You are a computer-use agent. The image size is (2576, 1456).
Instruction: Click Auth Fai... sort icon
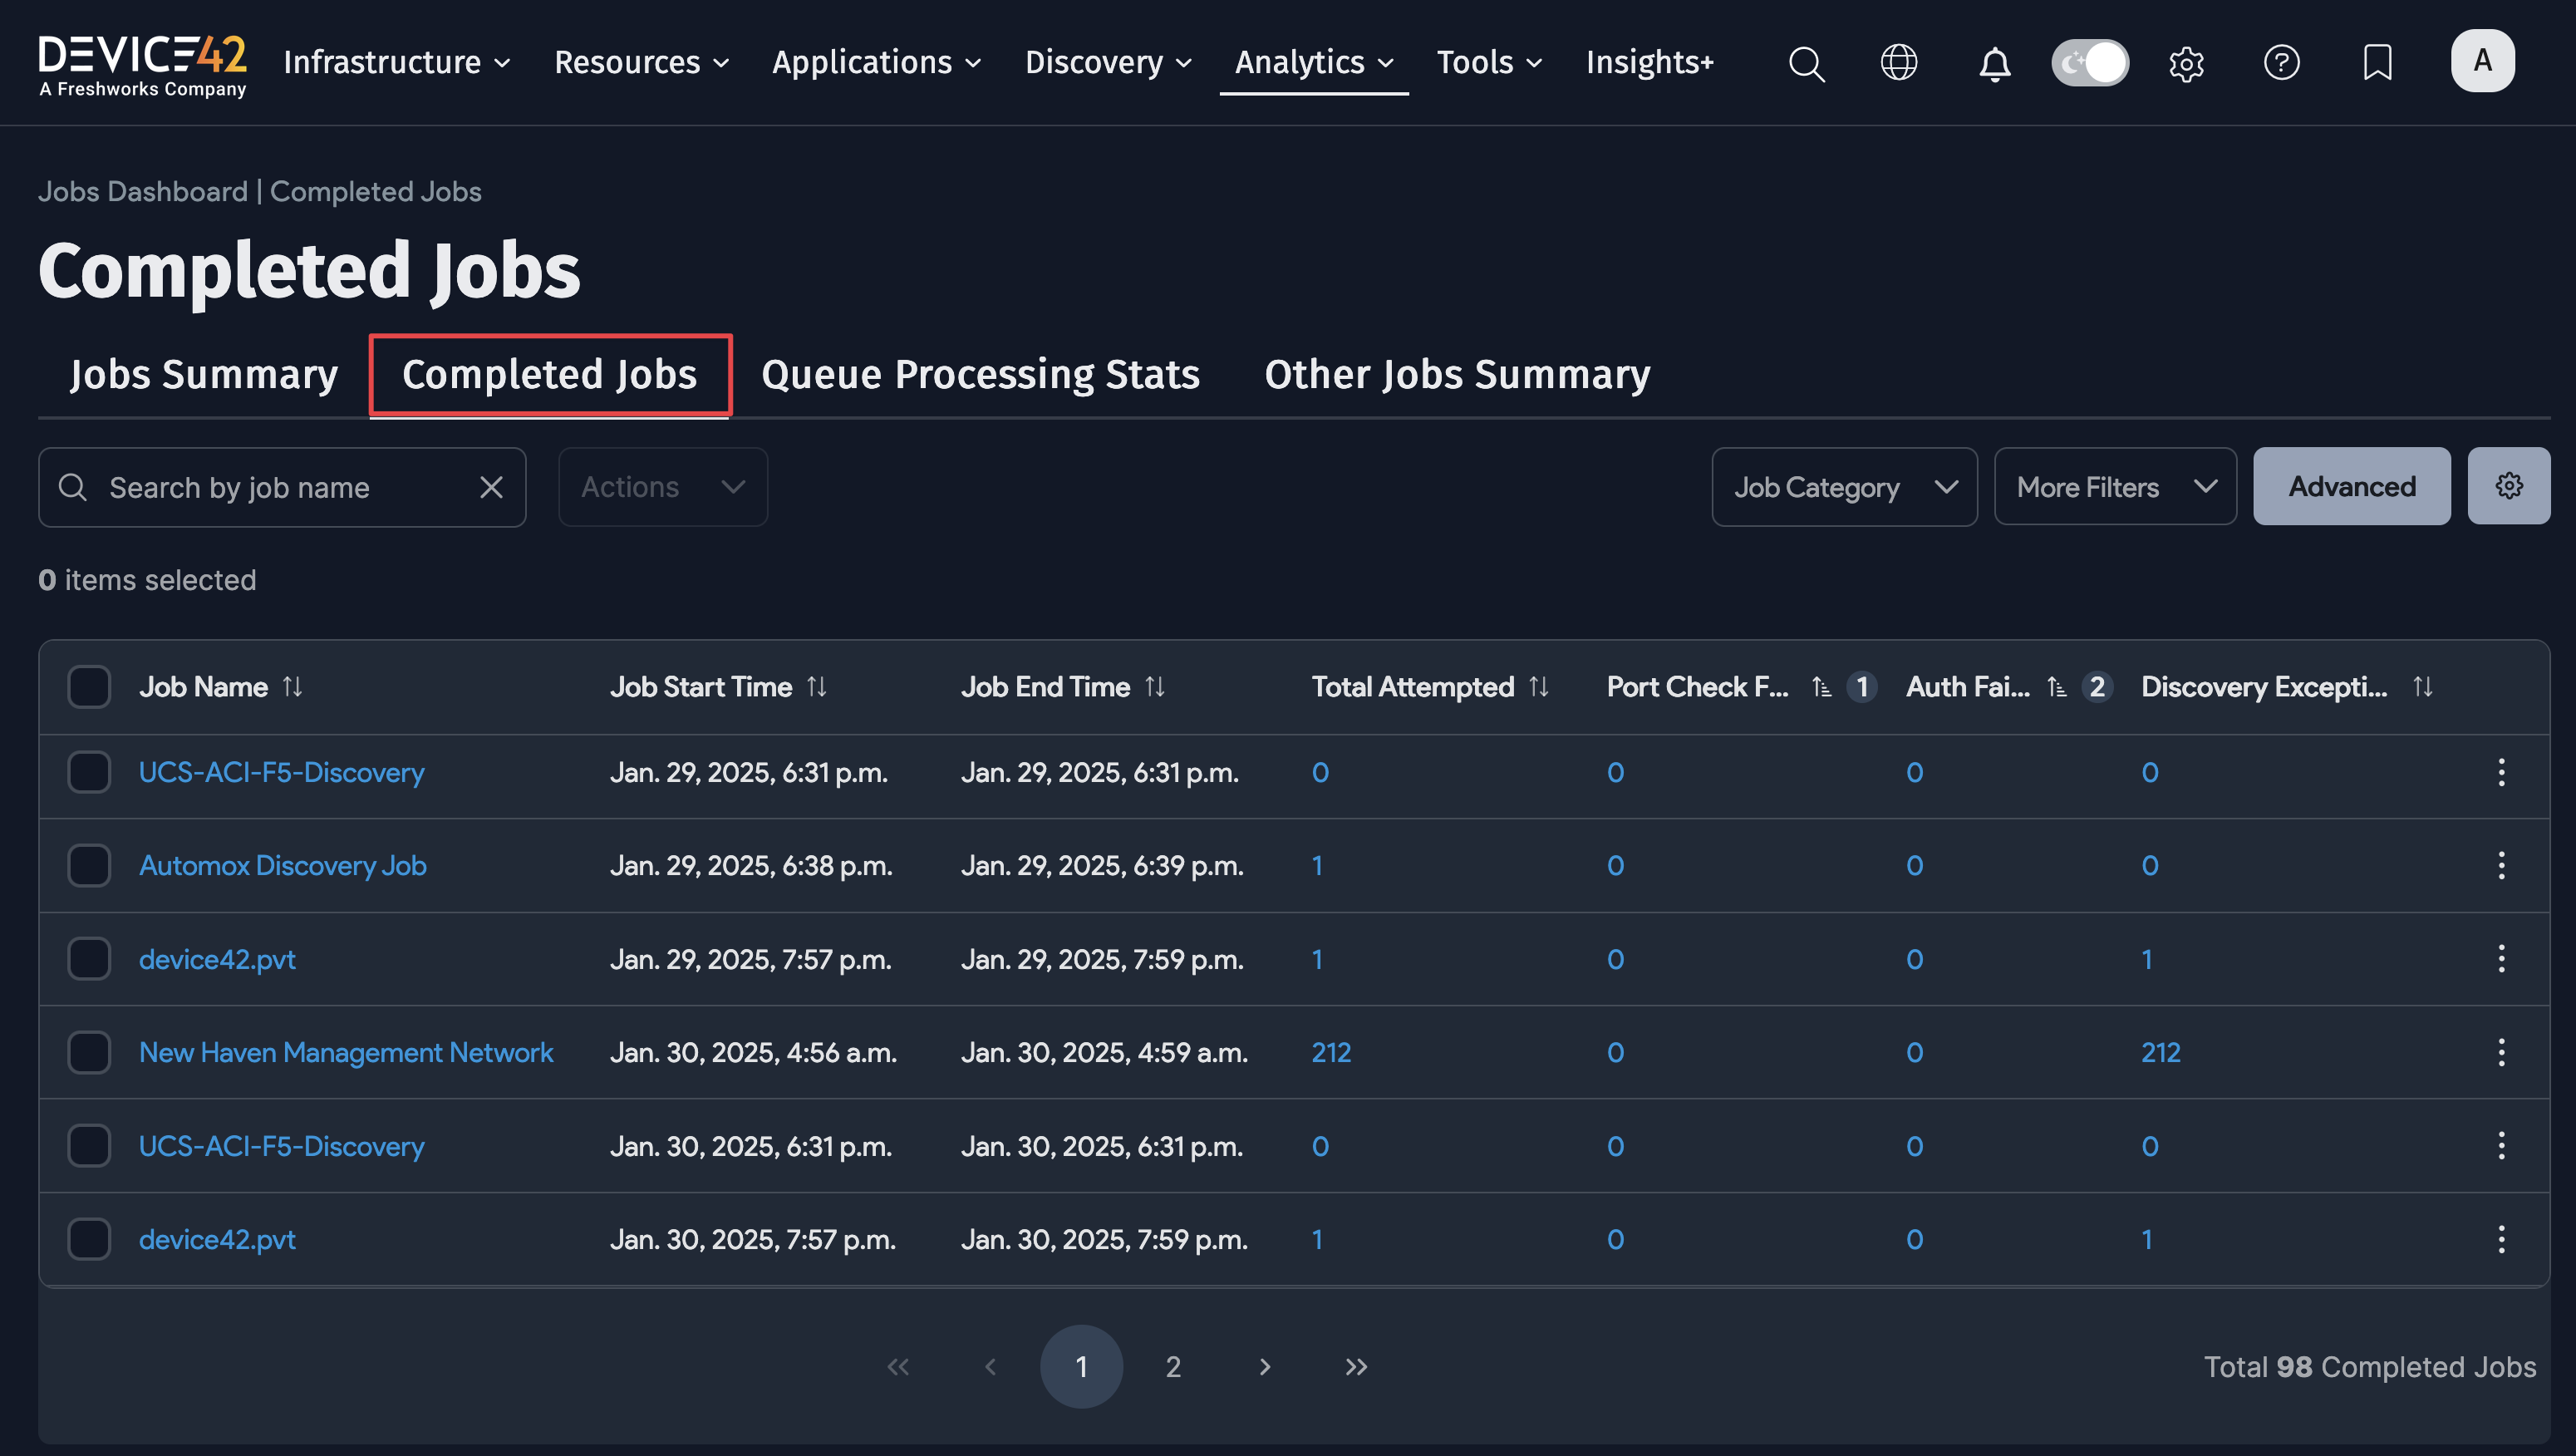point(2057,687)
